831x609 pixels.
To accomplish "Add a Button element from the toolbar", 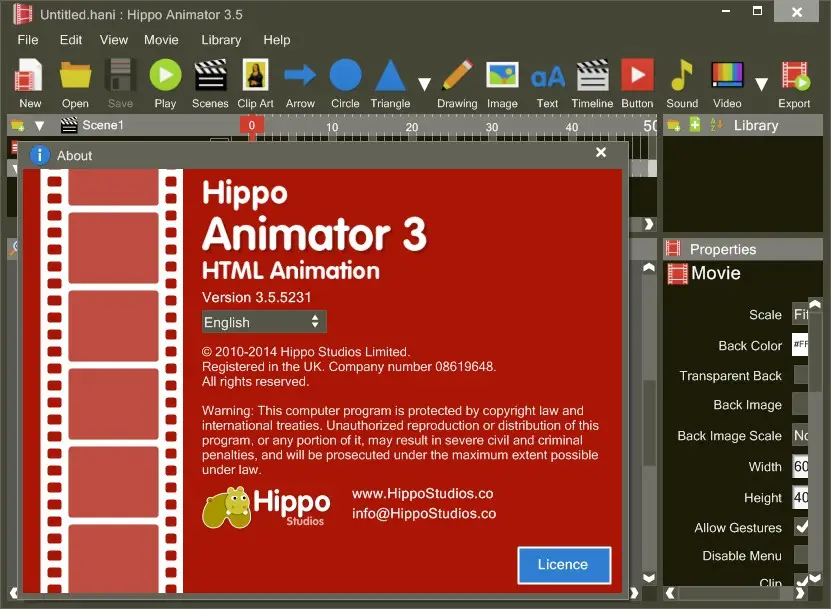I will click(638, 83).
